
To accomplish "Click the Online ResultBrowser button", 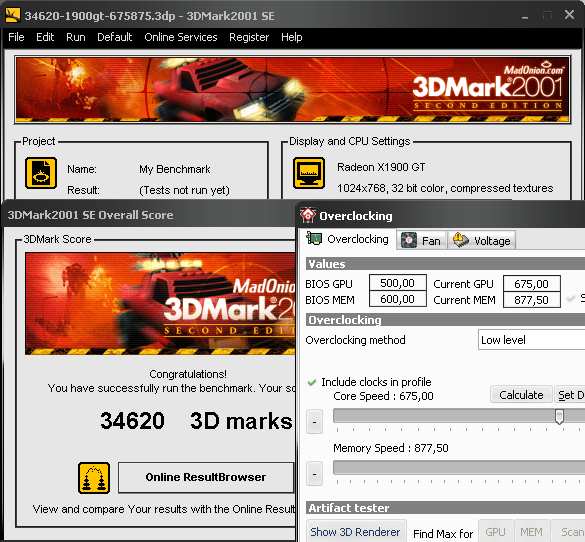I will point(206,477).
